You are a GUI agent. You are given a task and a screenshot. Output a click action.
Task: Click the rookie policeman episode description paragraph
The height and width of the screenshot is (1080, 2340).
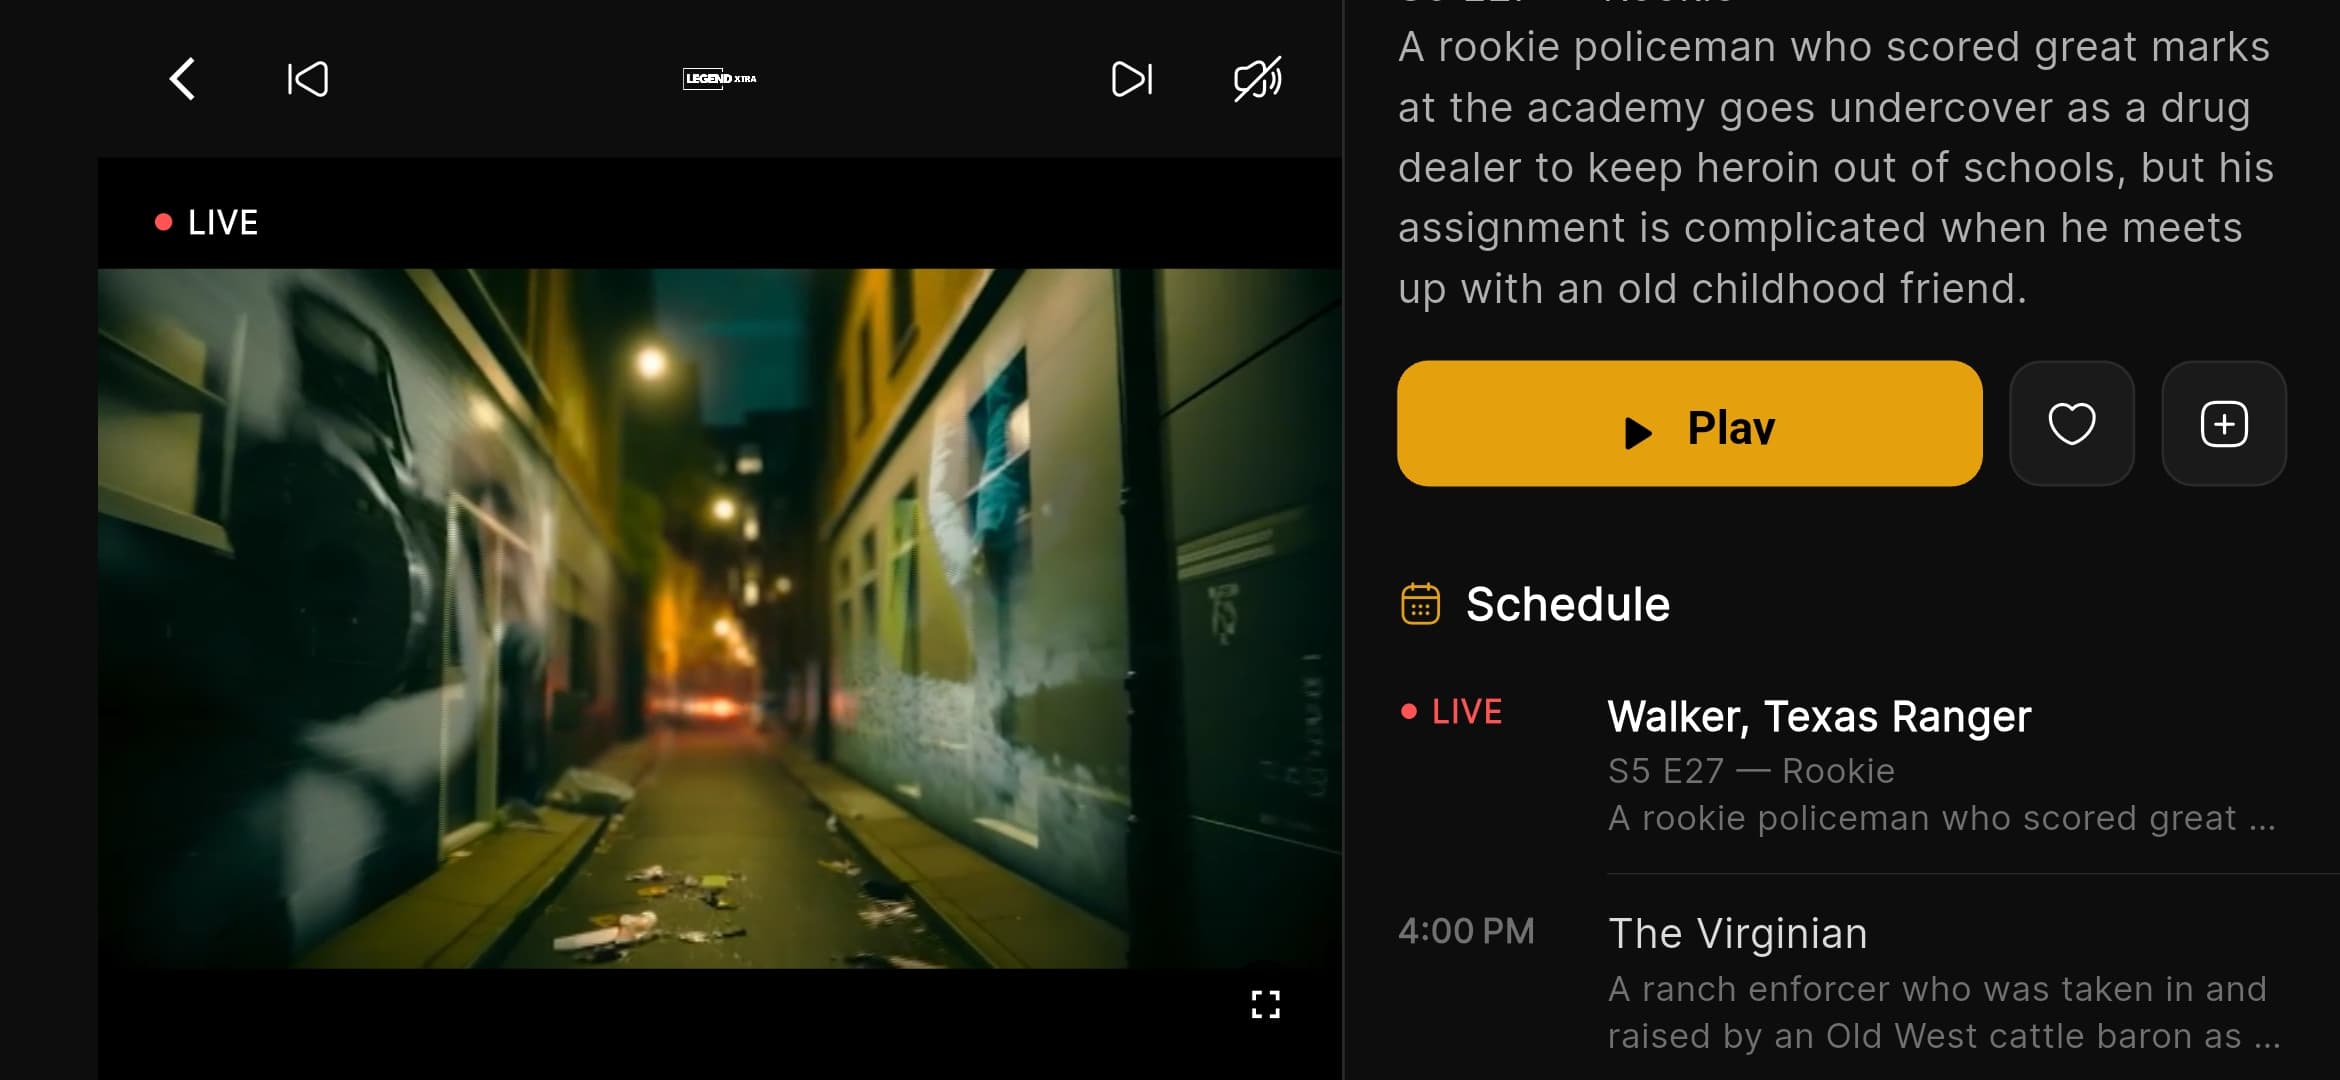tap(1836, 168)
